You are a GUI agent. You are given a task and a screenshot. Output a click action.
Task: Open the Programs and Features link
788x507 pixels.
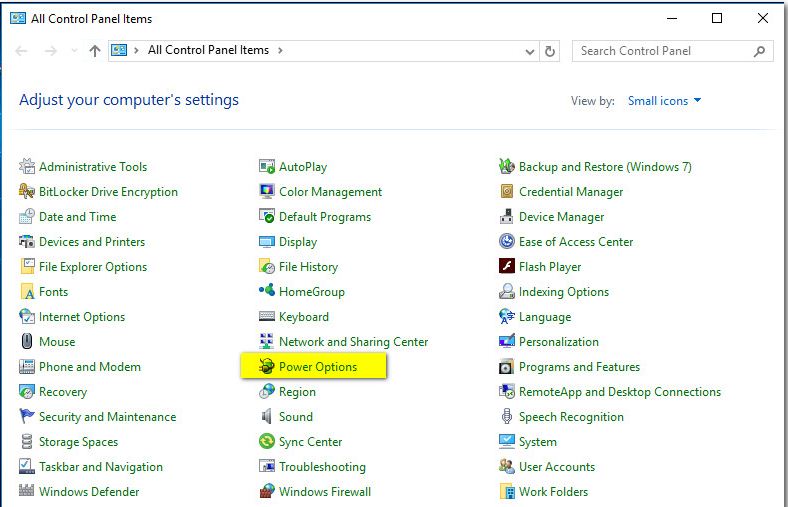coord(579,367)
